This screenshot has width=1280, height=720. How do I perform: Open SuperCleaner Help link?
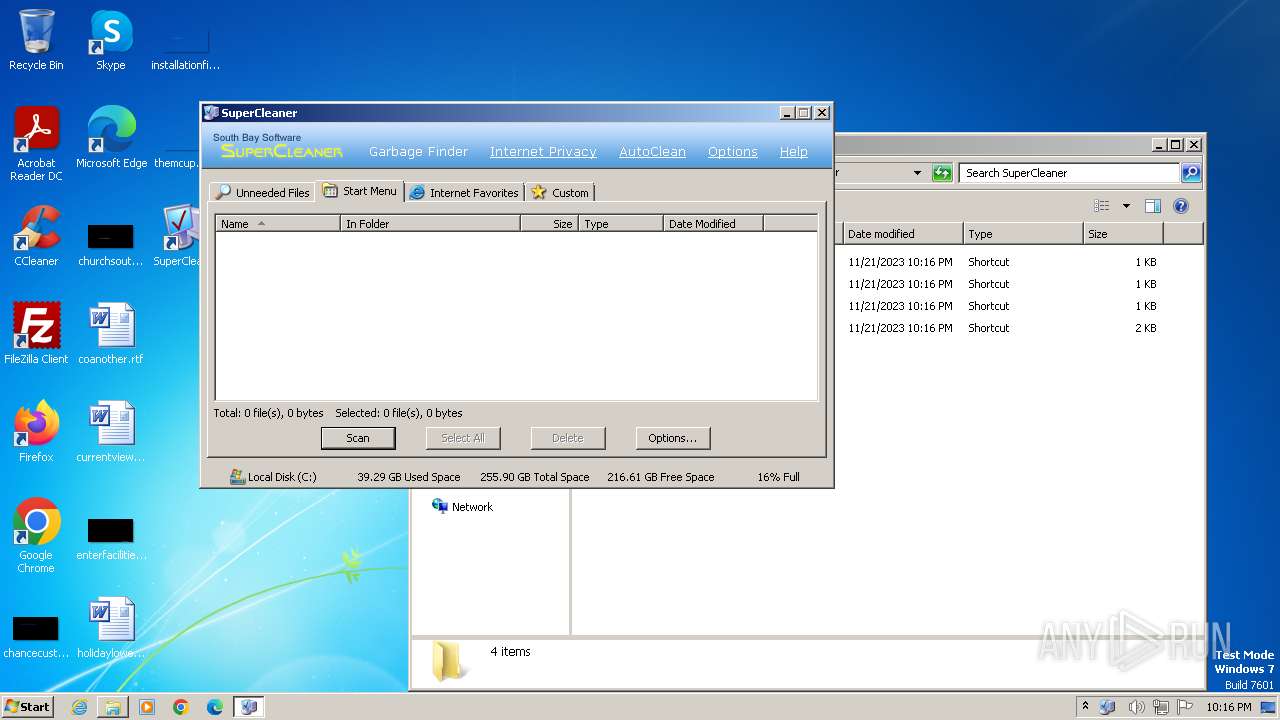coord(793,152)
